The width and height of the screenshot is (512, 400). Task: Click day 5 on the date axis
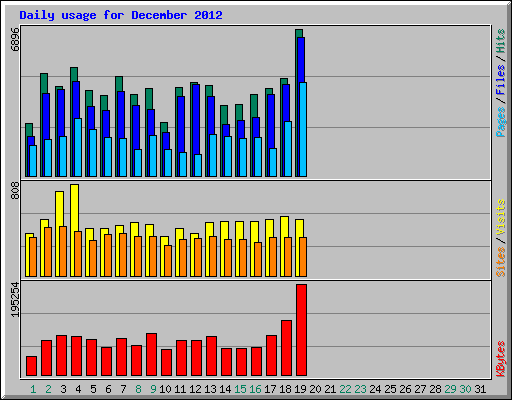pyautogui.click(x=93, y=389)
